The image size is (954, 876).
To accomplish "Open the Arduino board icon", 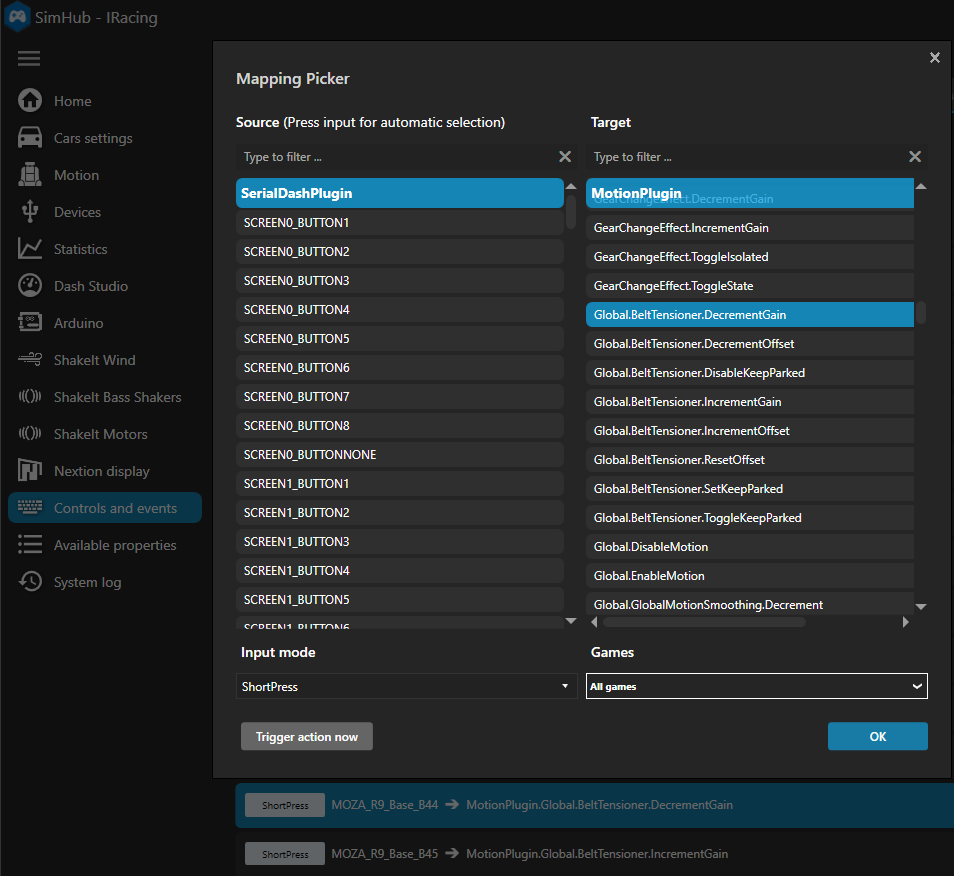I will (30, 323).
